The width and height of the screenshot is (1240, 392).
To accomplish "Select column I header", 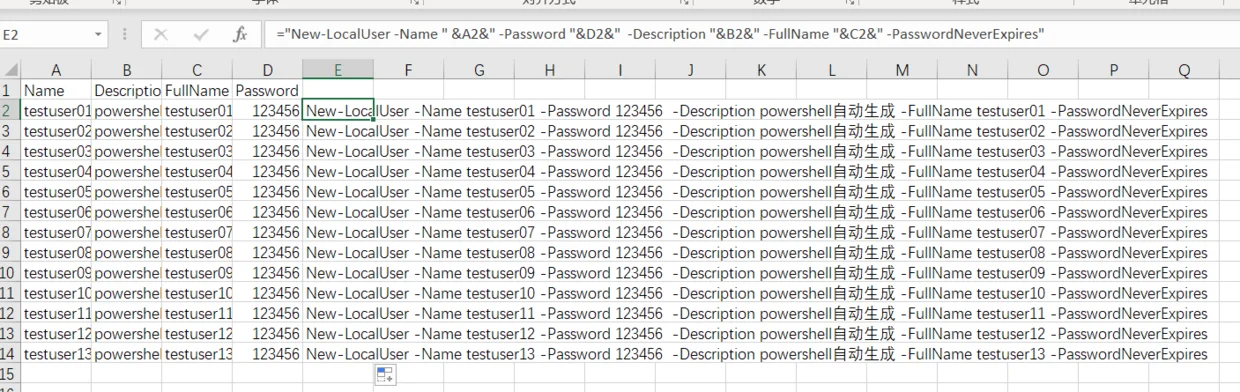I will point(620,70).
